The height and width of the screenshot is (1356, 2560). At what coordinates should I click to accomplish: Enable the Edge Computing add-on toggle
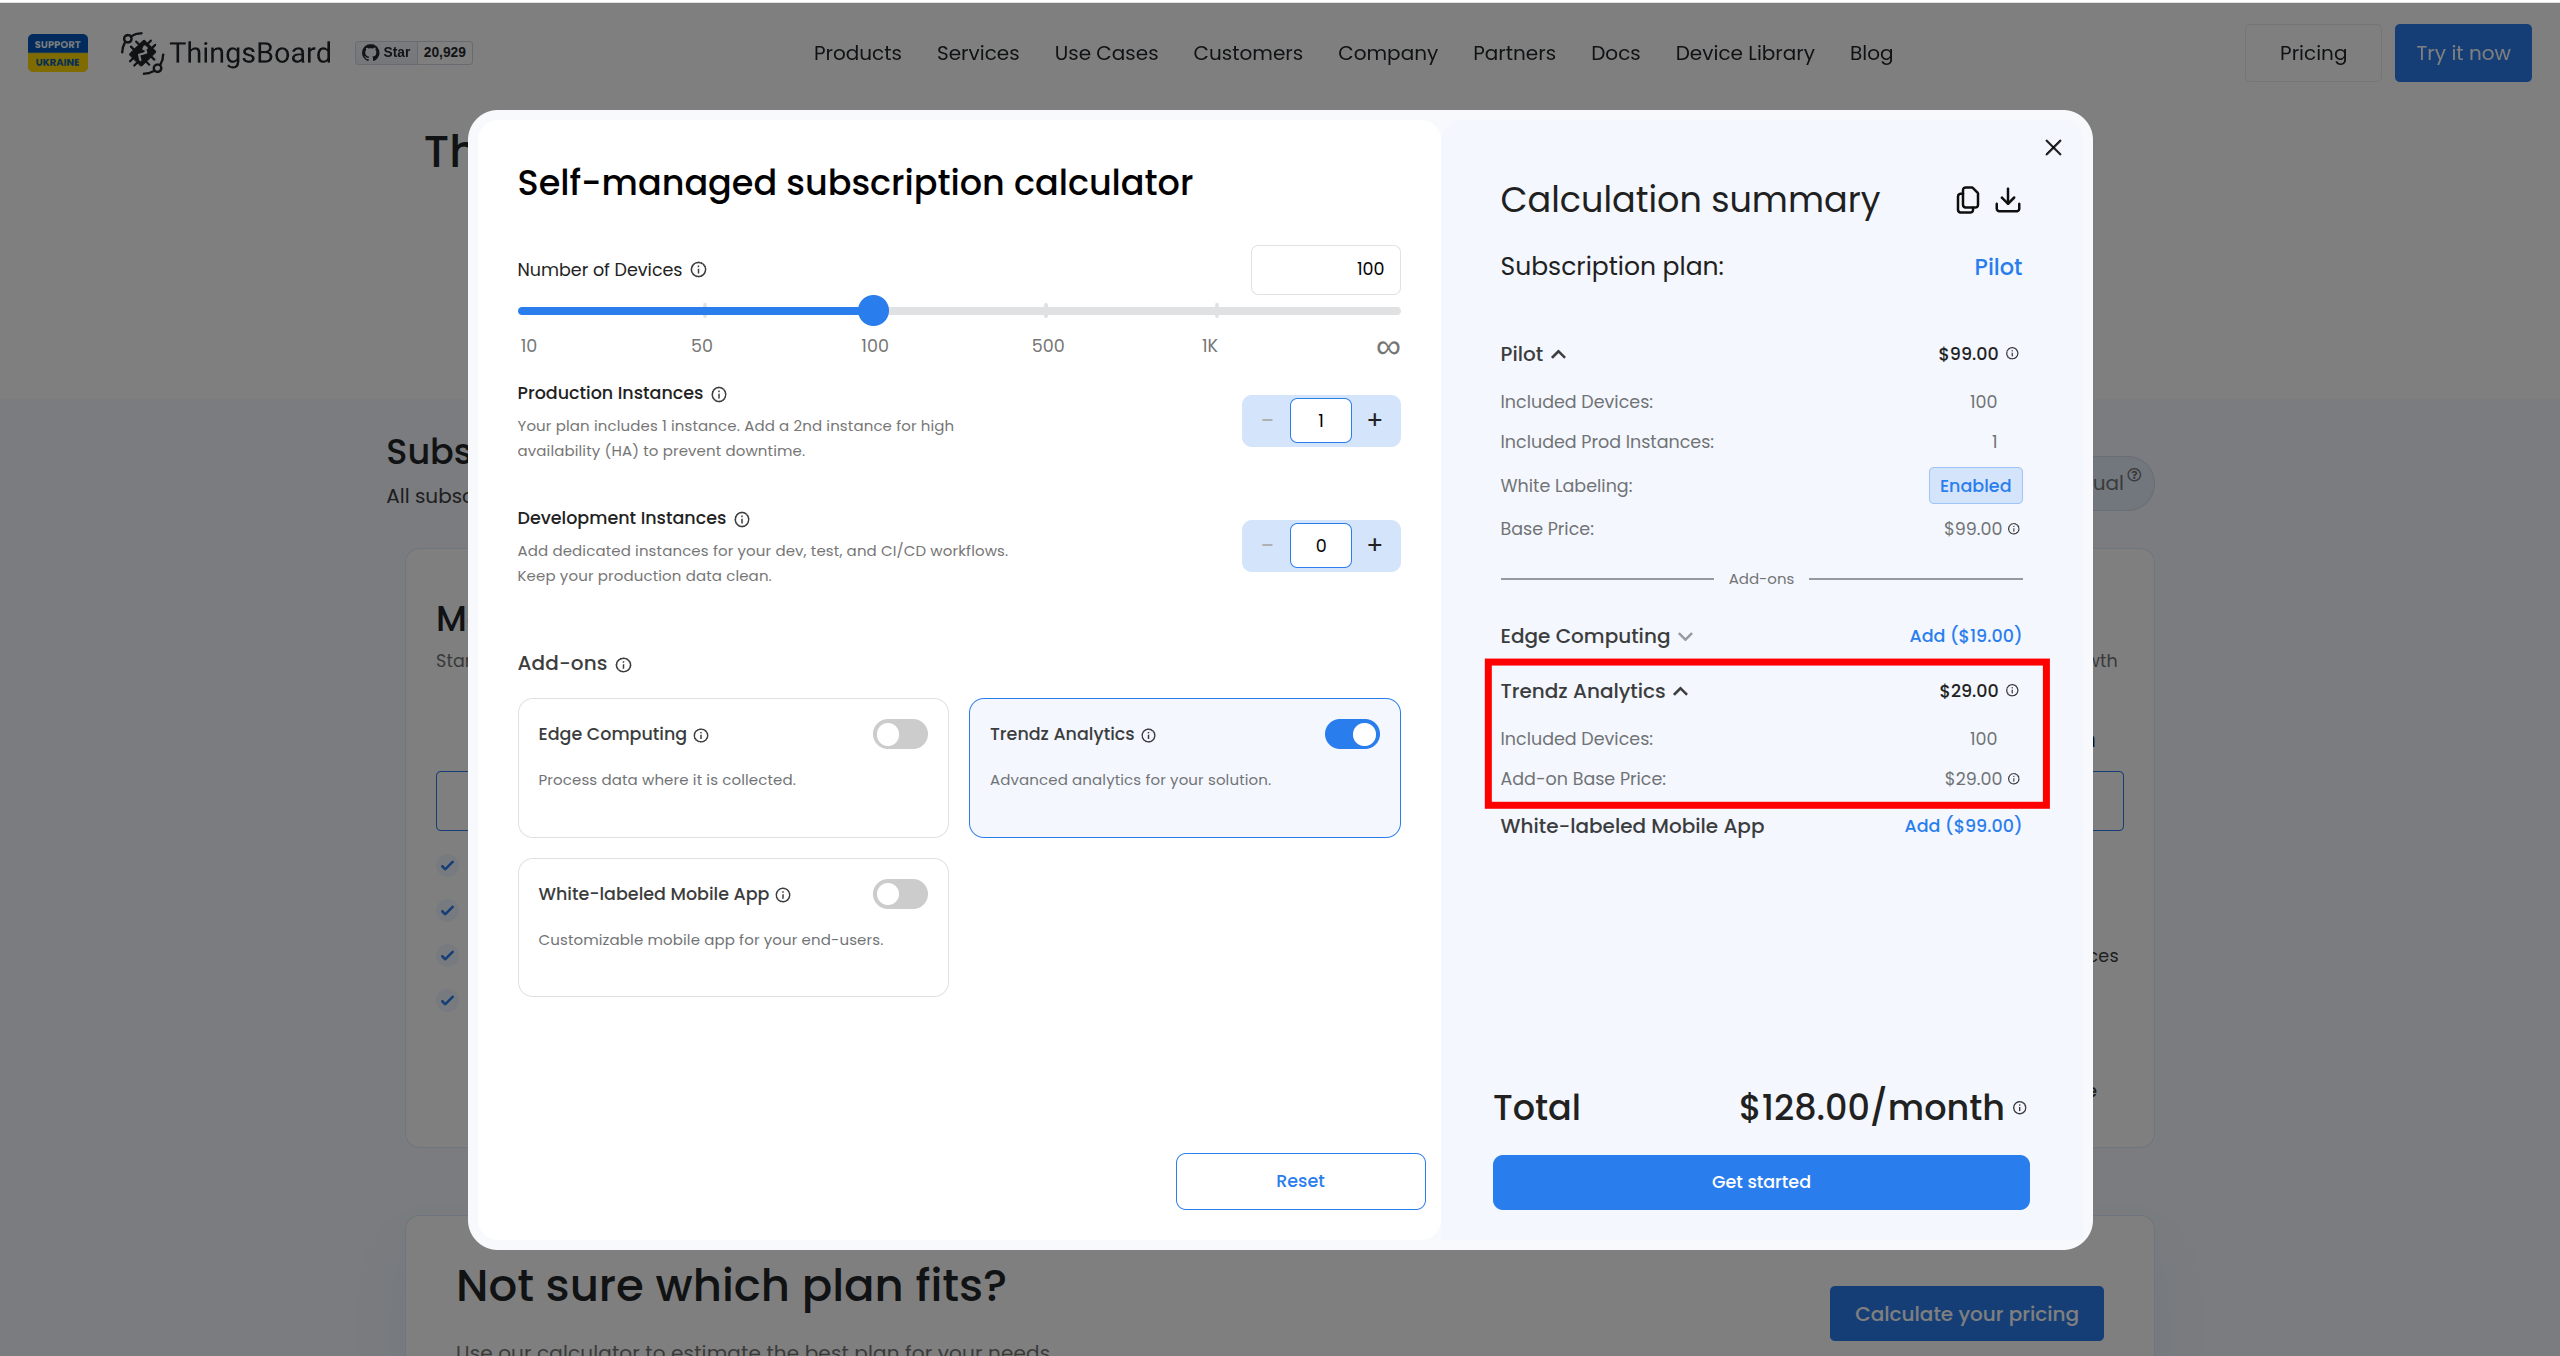[900, 734]
